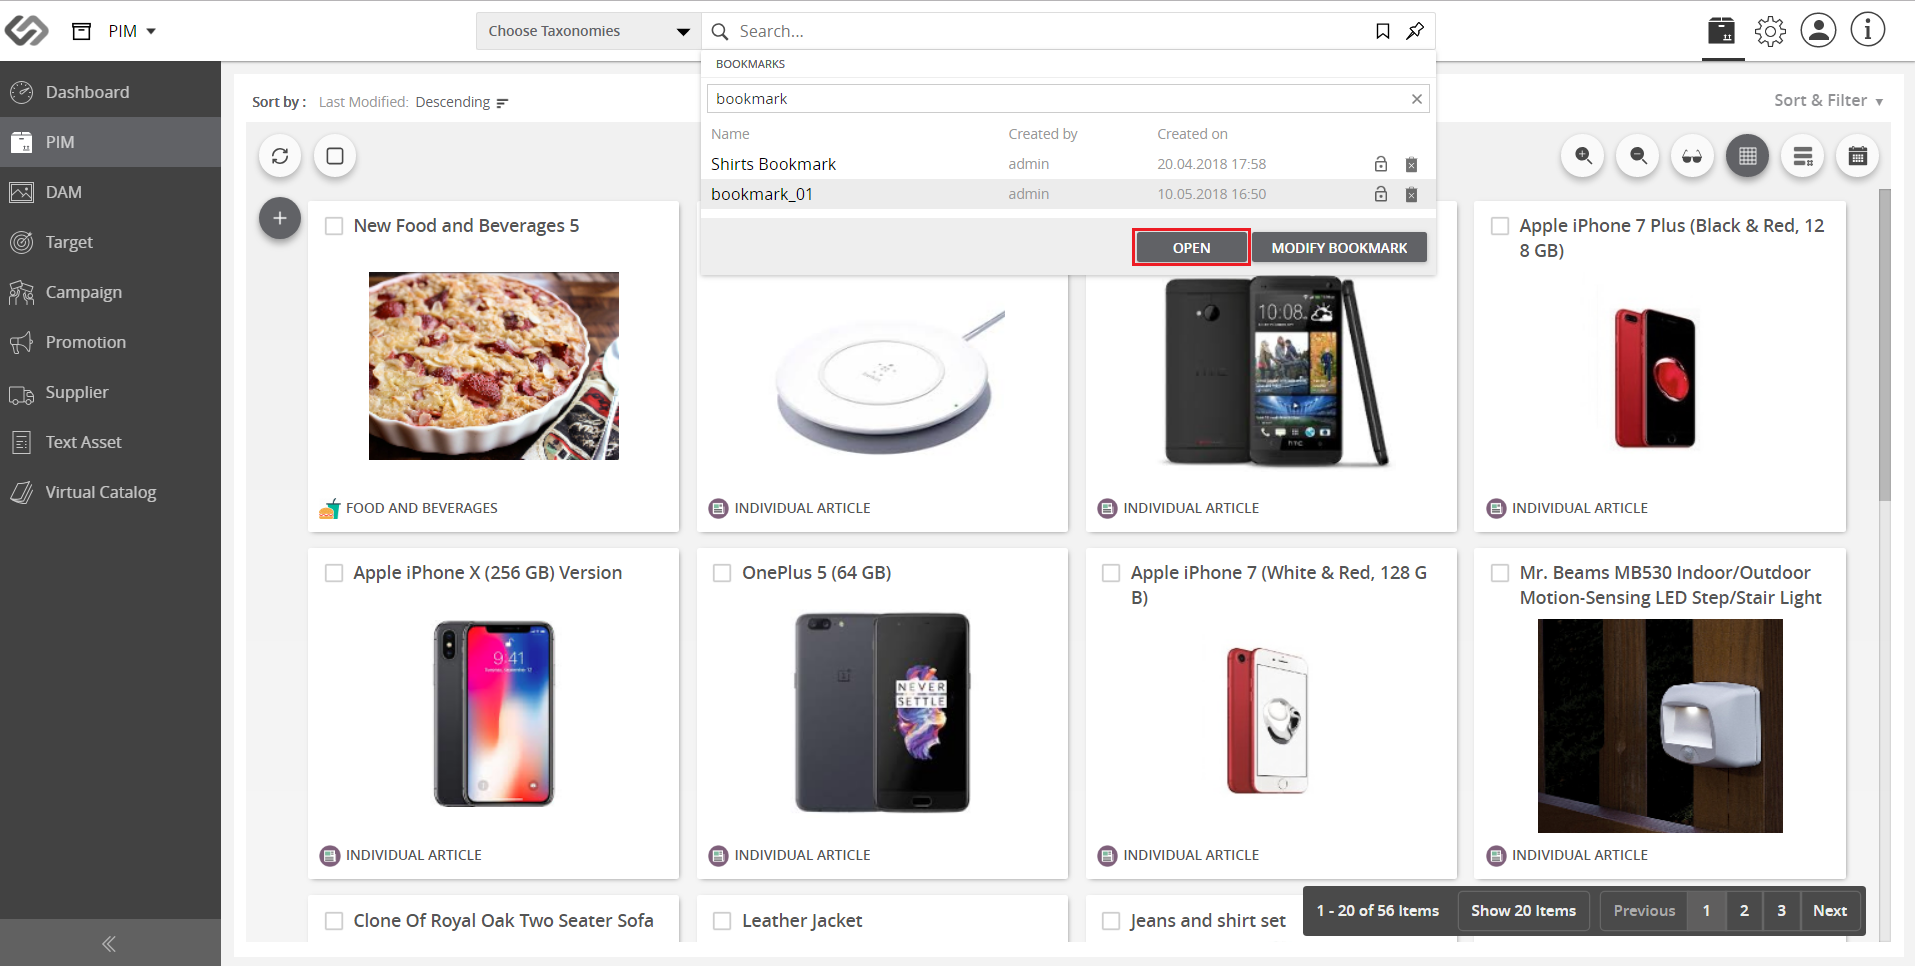Image resolution: width=1915 pixels, height=966 pixels.
Task: Click the archive box icon beside PIM
Action: 82,31
